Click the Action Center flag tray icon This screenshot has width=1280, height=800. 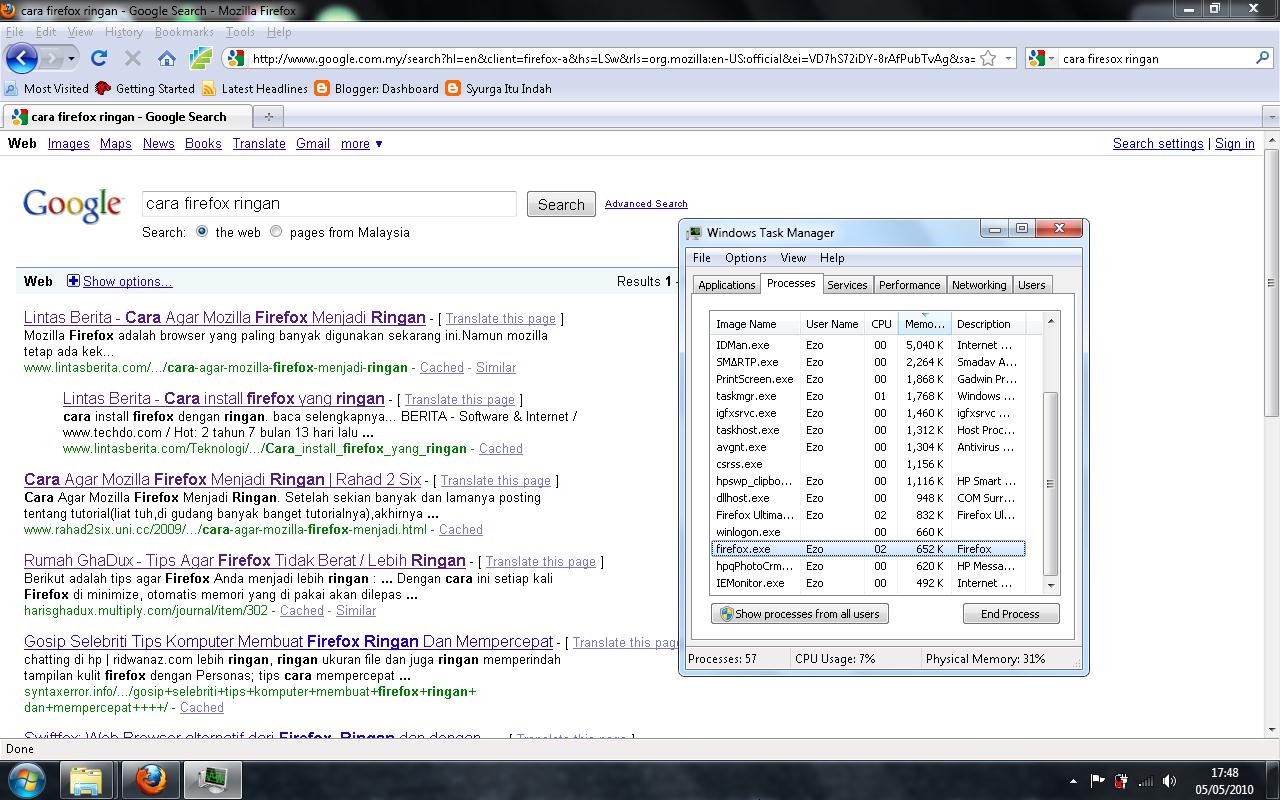click(x=1097, y=781)
